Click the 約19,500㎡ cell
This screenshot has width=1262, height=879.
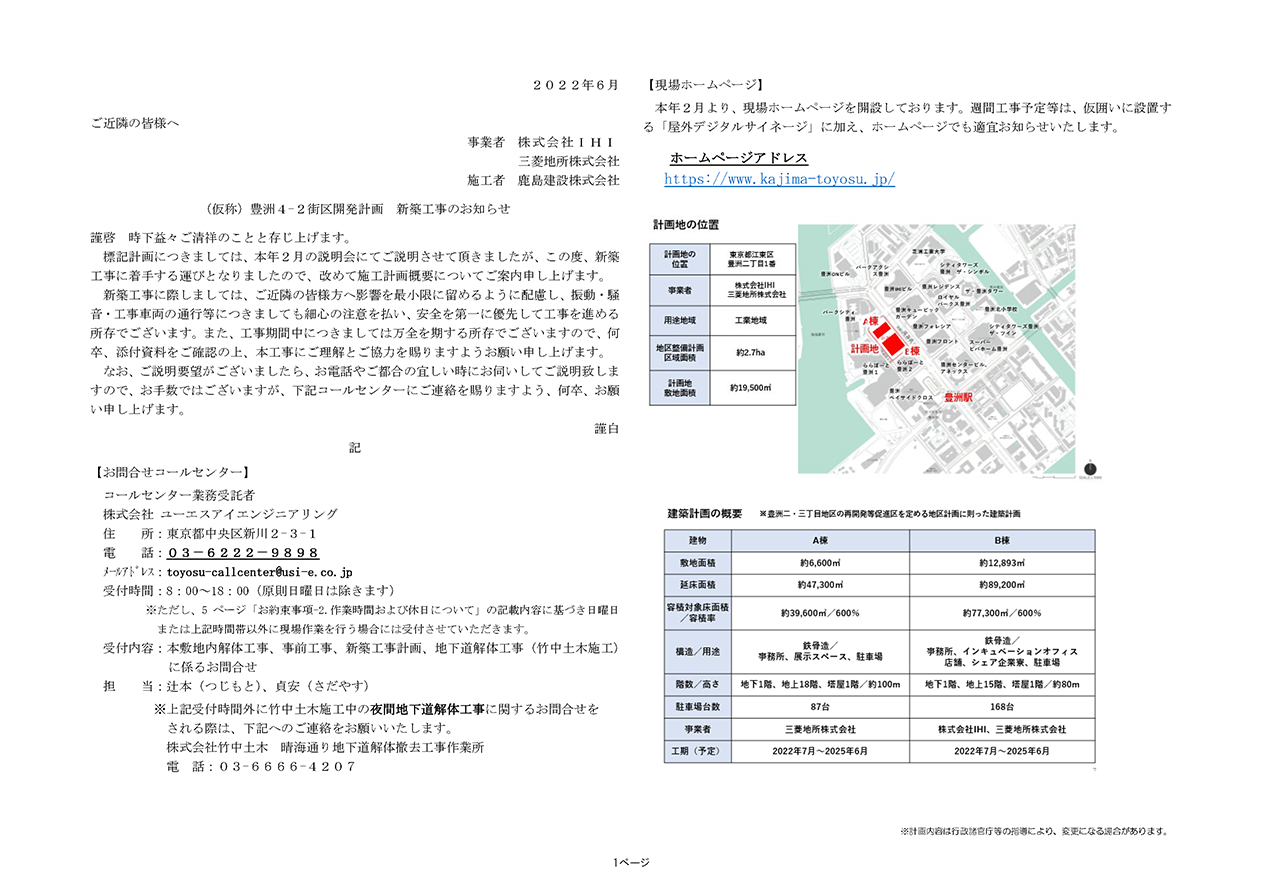[x=751, y=388]
